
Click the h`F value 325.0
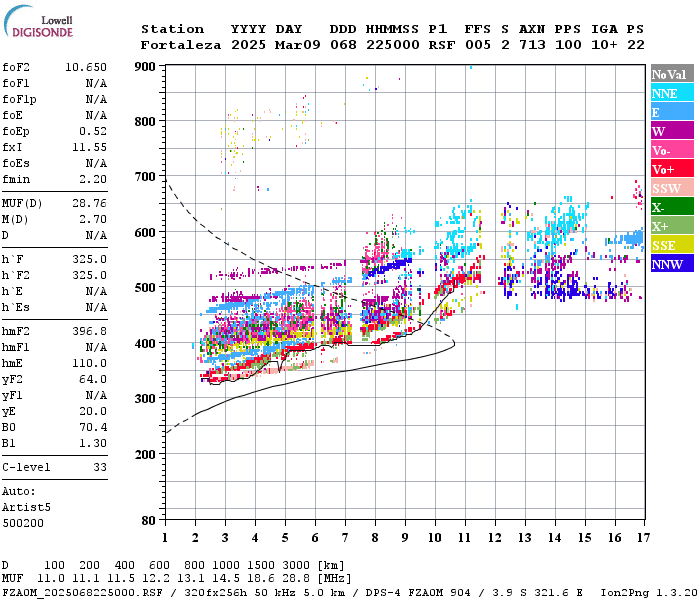tap(89, 259)
